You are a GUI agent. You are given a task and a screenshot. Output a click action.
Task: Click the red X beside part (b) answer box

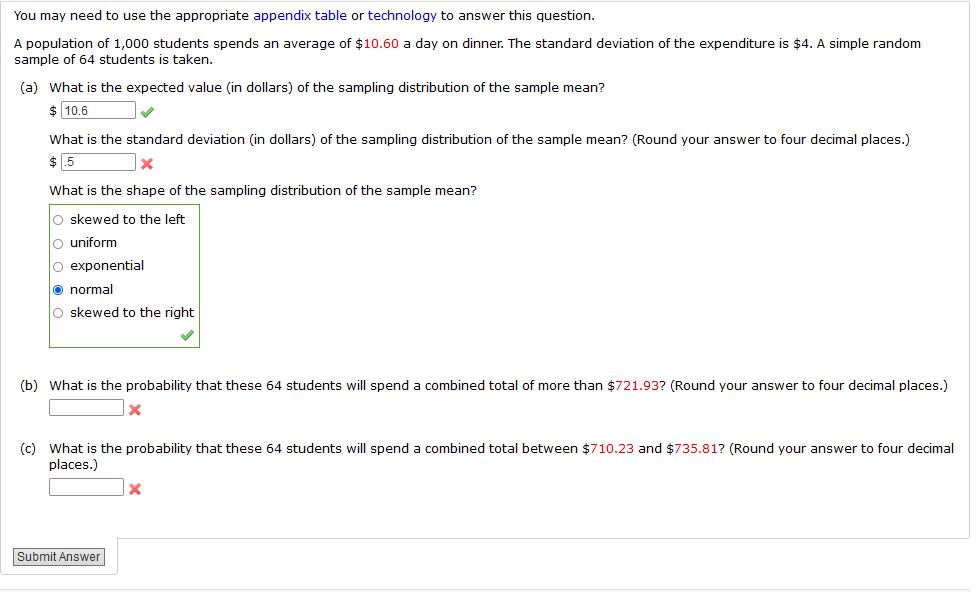[135, 407]
